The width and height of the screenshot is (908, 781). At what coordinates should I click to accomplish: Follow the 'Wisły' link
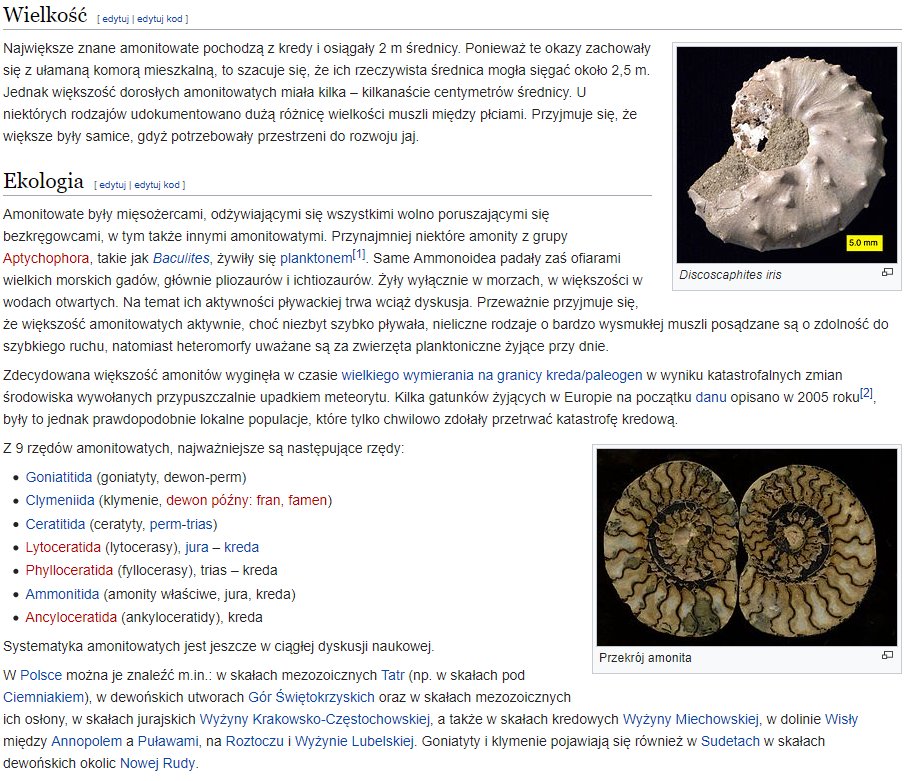[x=841, y=719]
